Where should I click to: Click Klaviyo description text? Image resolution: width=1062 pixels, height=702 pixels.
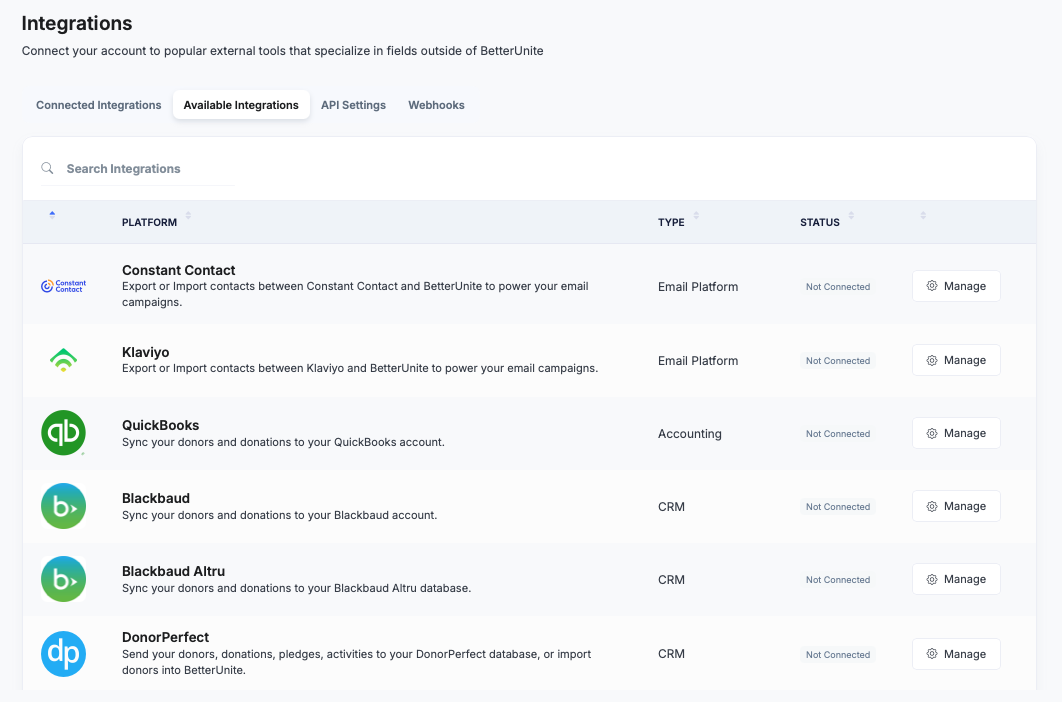(x=360, y=368)
